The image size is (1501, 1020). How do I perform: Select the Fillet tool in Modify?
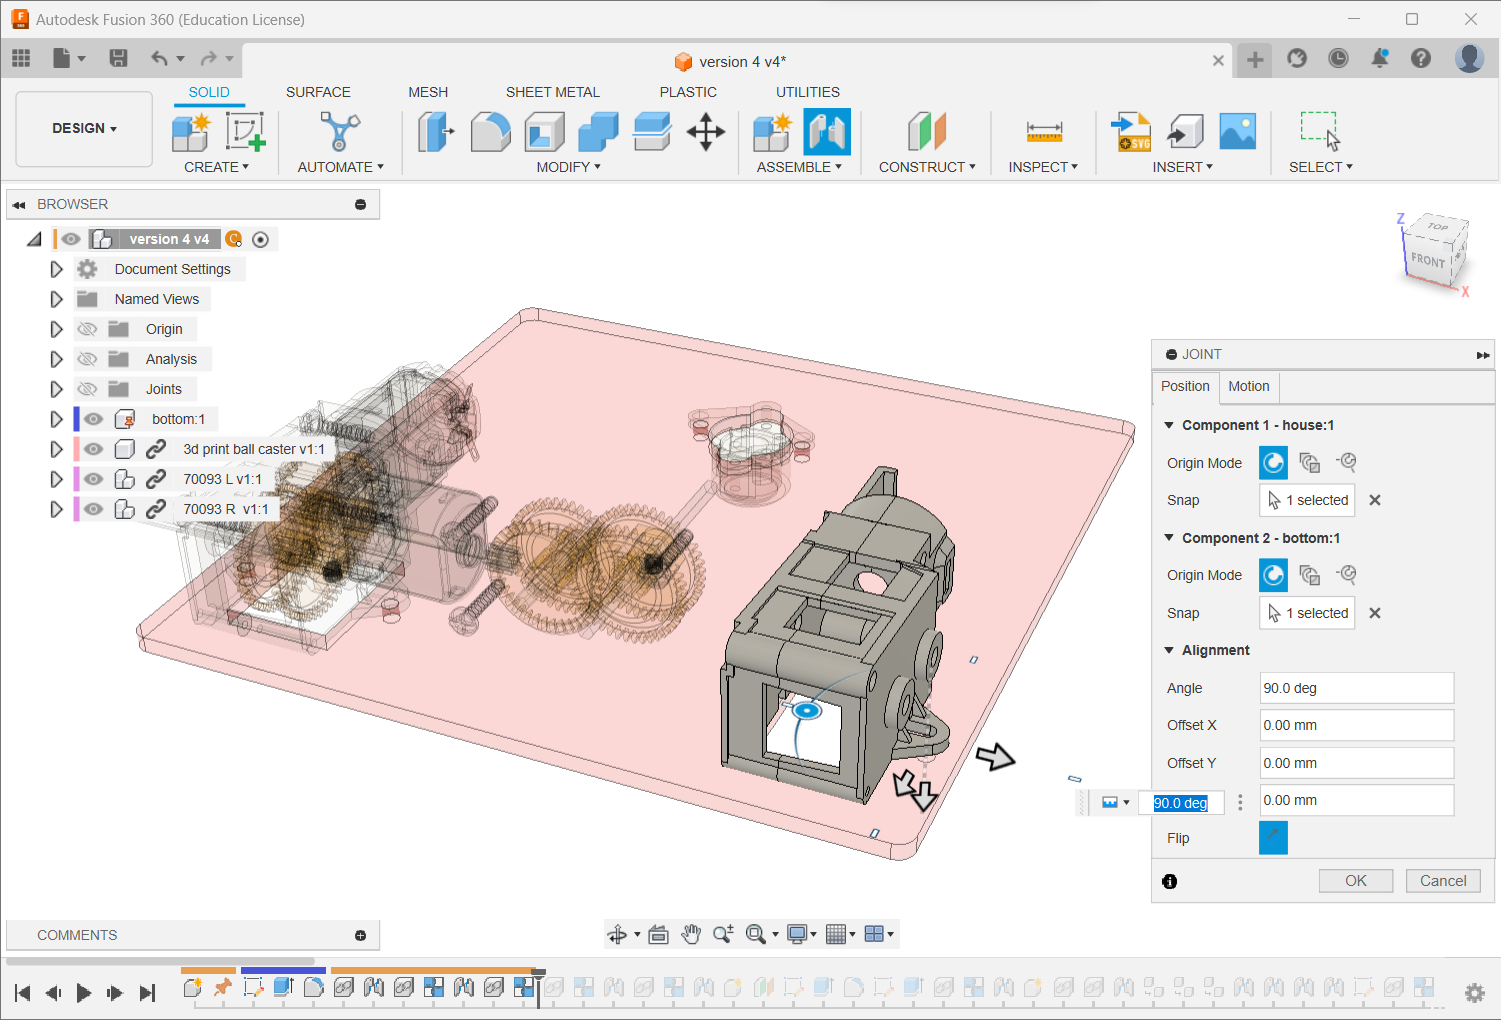point(490,132)
